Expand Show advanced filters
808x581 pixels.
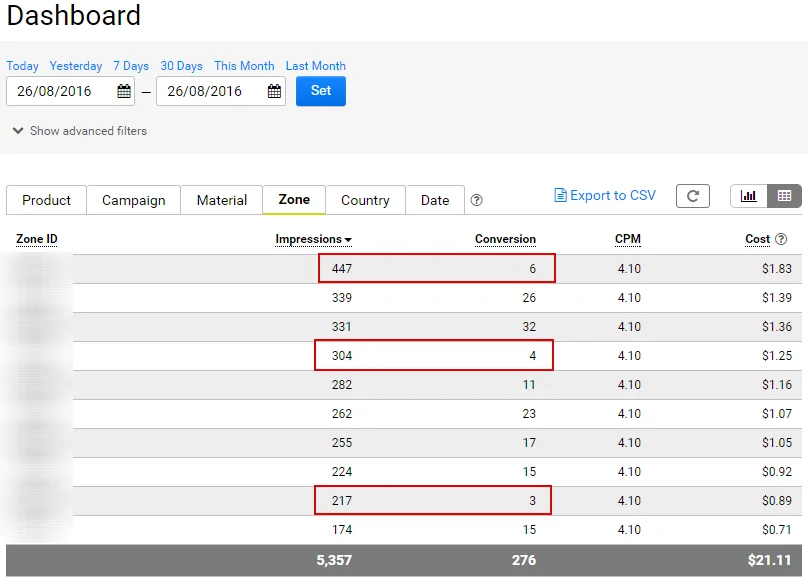80,131
